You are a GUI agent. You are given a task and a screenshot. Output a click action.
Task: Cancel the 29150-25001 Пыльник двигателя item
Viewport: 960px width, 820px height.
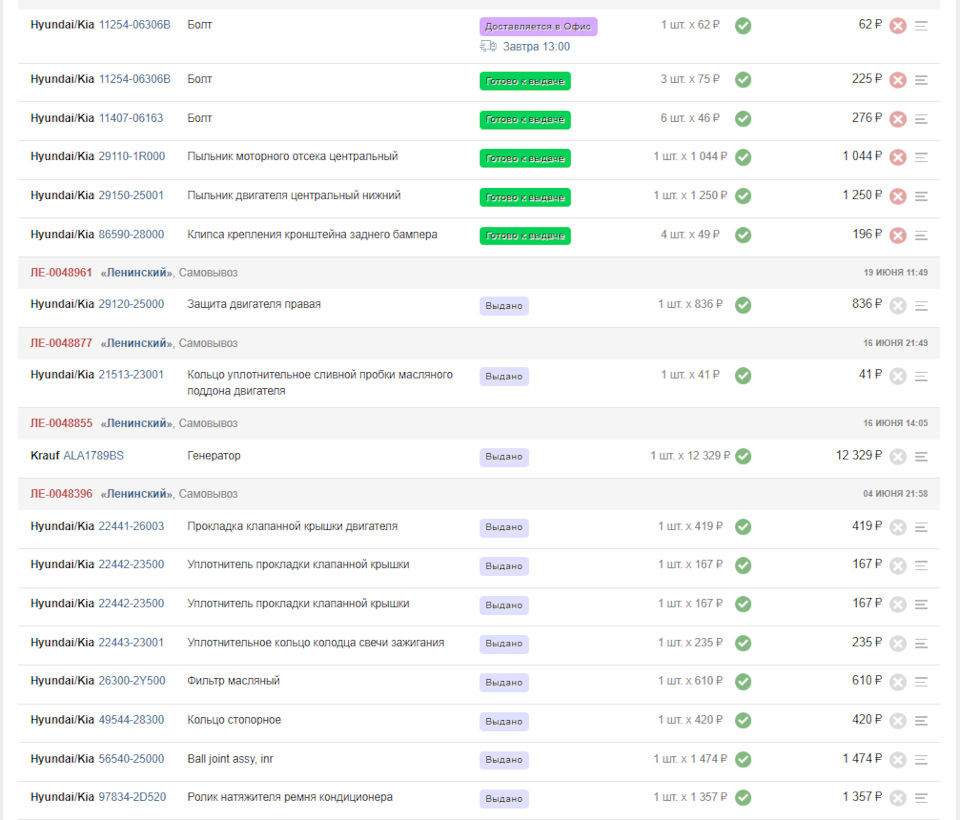[x=898, y=197]
